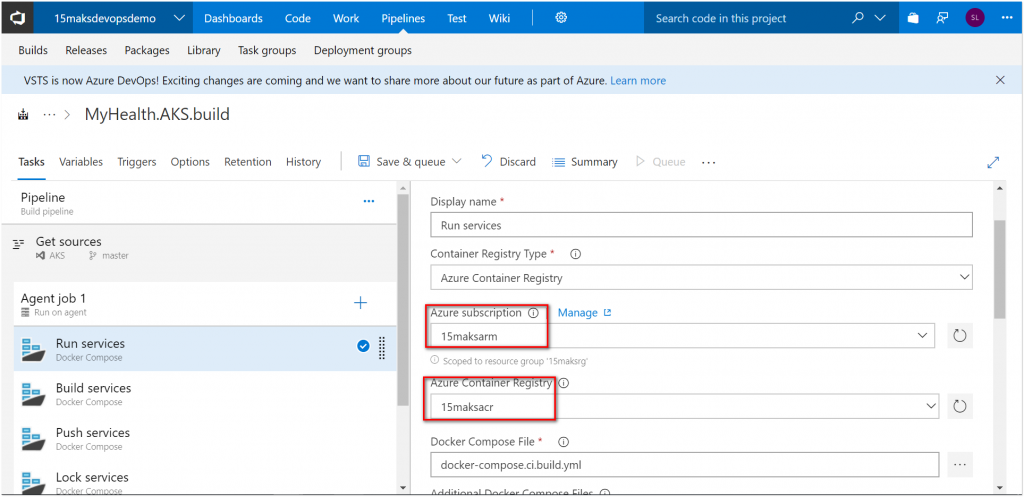Viewport: 1024px width, 497px height.
Task: Select the Agent job 1 row
Action: pos(204,304)
